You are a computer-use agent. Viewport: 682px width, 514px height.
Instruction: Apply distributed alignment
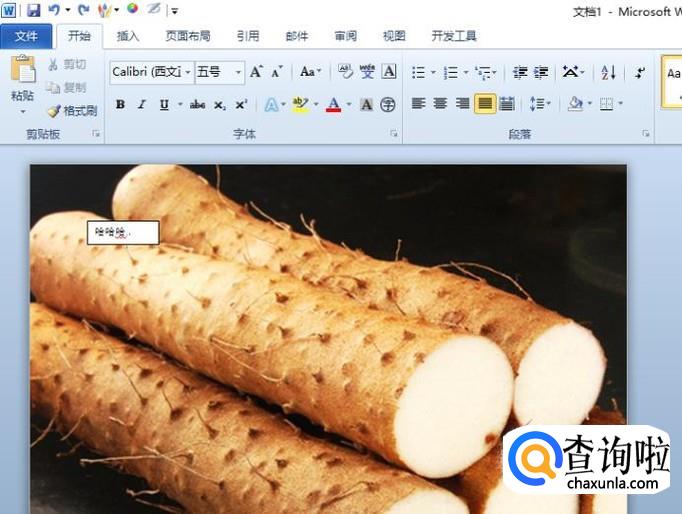click(507, 104)
